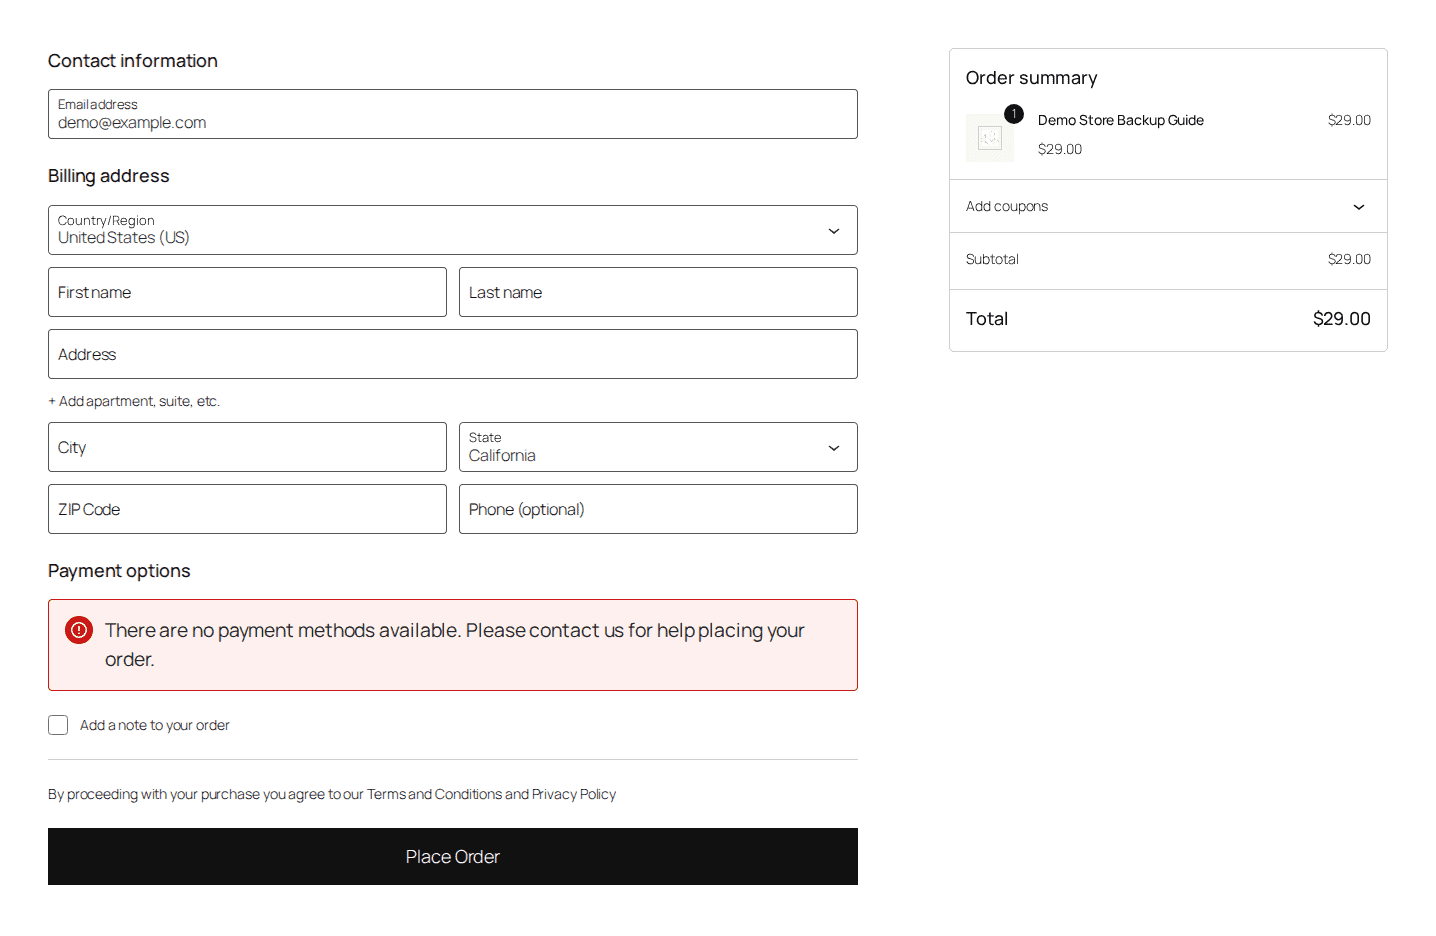Open the Terms and Conditions link
The image size is (1436, 936).
[x=434, y=794]
